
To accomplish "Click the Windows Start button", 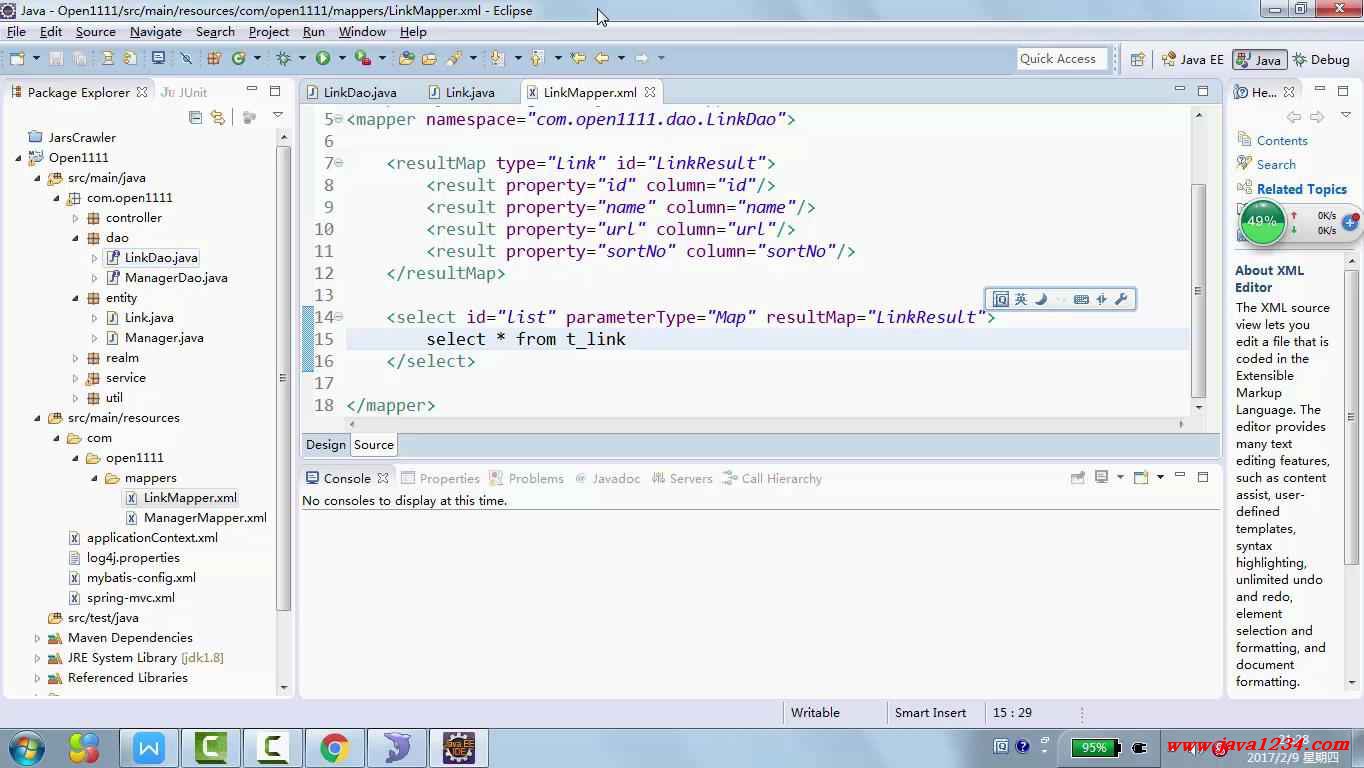I will [x=27, y=747].
